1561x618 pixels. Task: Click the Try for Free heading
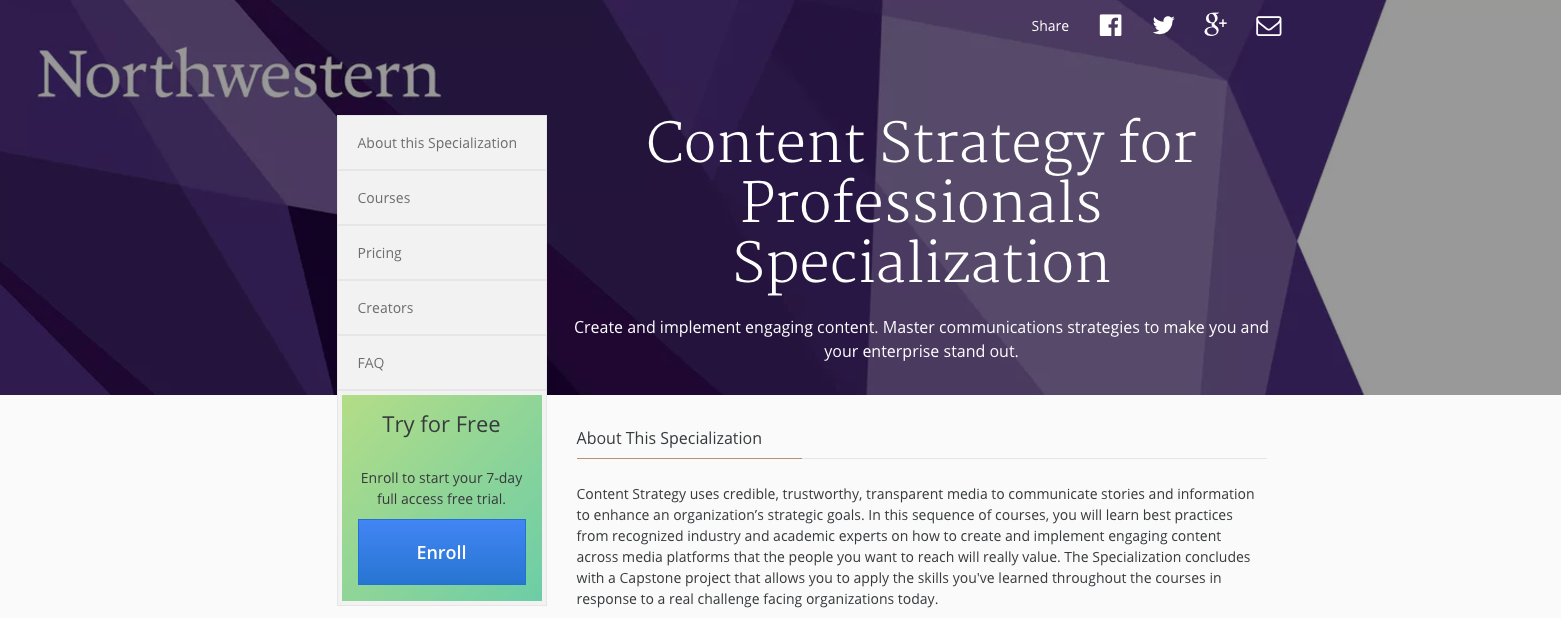(441, 424)
